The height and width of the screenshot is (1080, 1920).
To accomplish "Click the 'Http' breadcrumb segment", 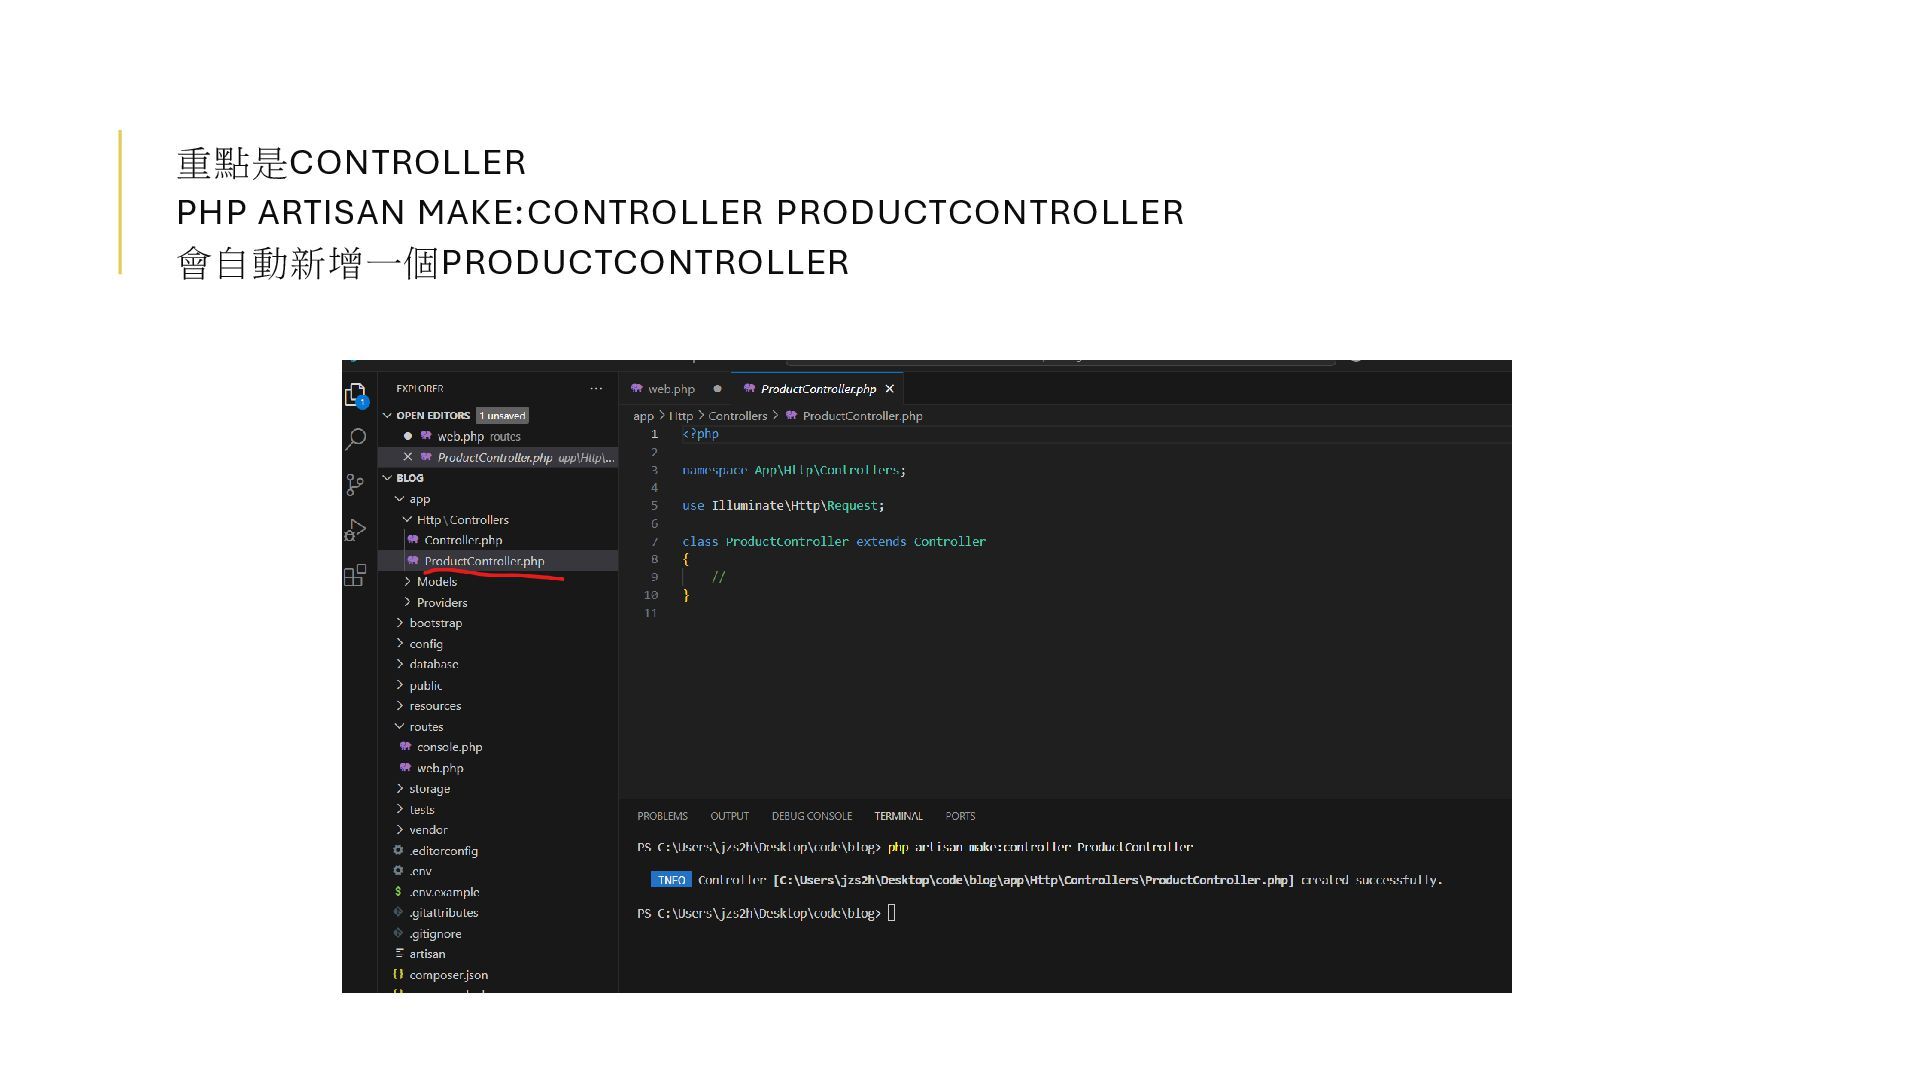I will coord(681,416).
